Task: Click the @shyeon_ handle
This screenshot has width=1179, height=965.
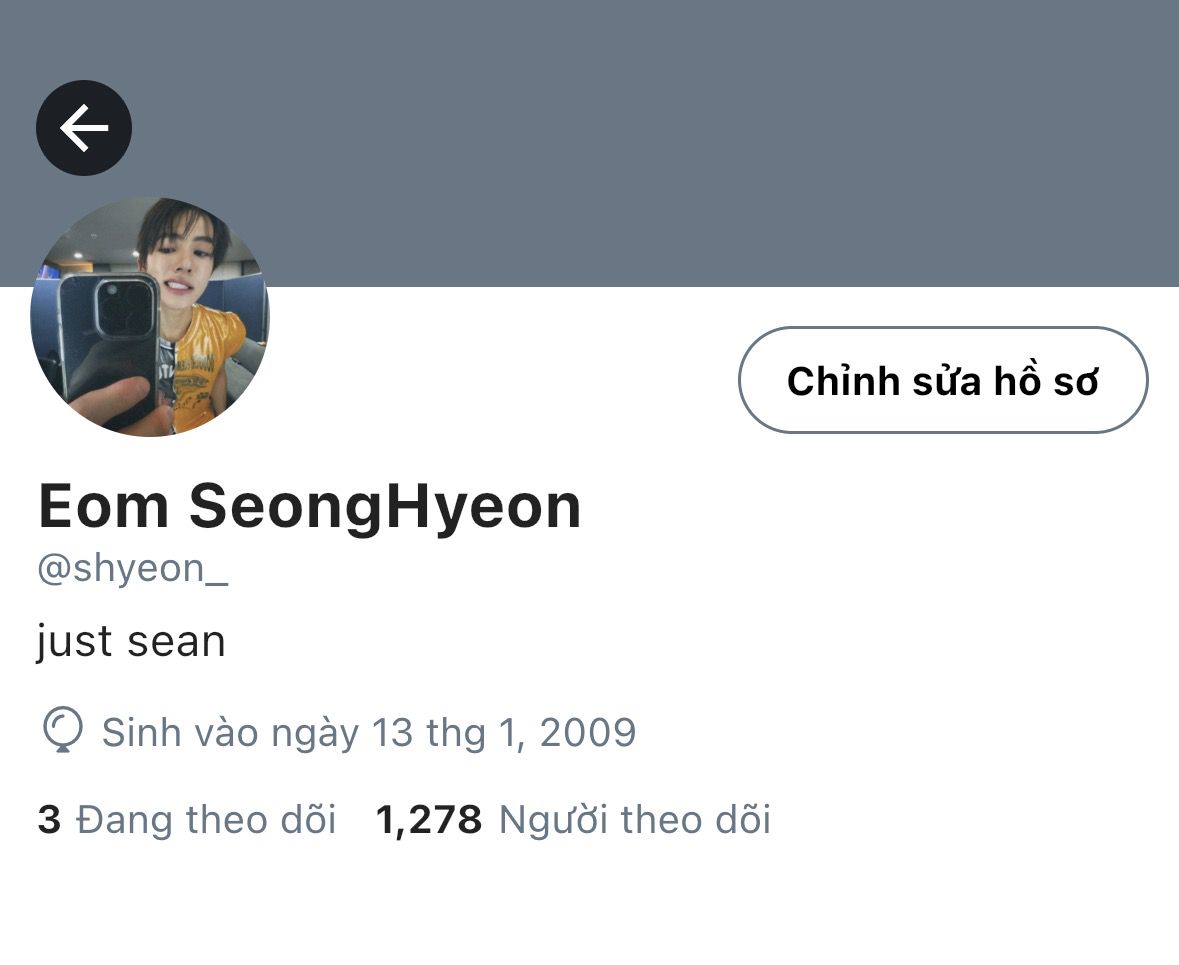Action: [132, 569]
